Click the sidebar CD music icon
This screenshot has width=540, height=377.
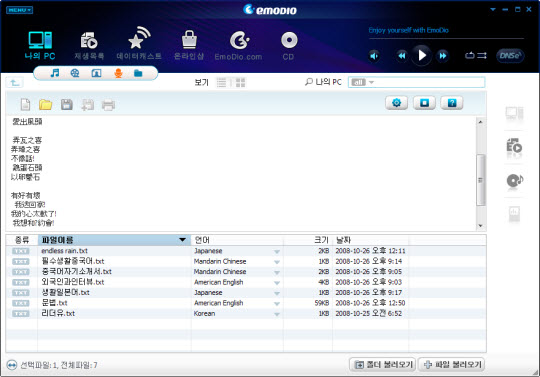(515, 180)
